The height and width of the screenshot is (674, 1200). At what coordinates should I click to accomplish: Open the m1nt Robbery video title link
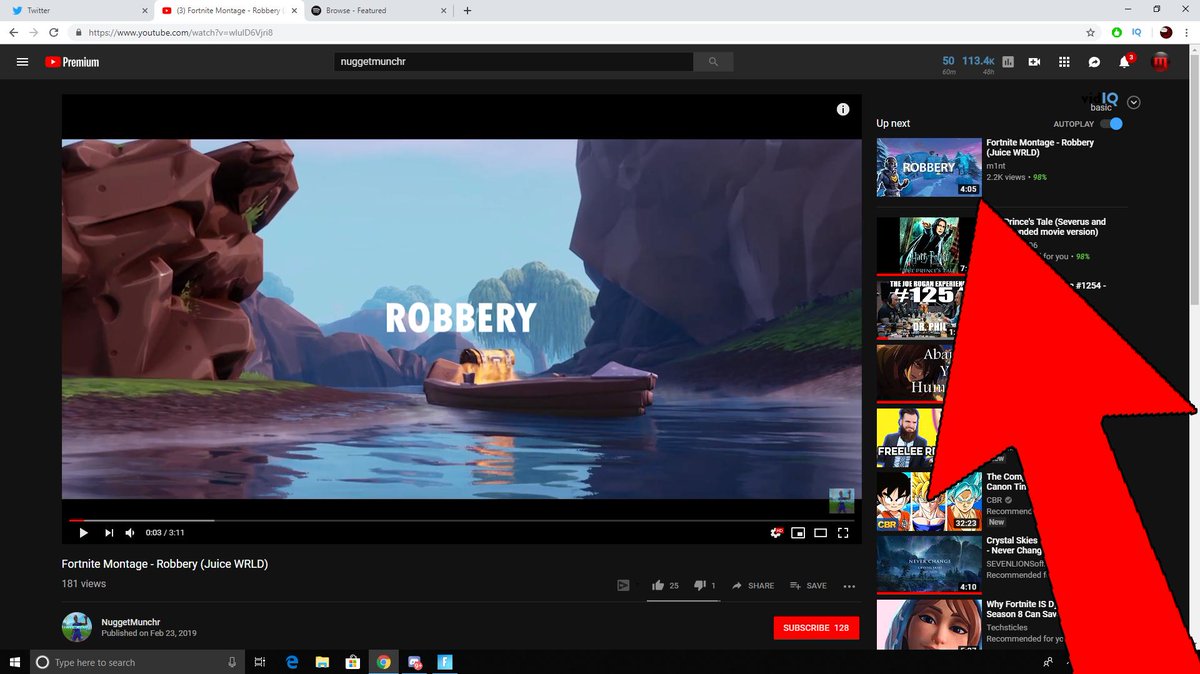click(1040, 148)
